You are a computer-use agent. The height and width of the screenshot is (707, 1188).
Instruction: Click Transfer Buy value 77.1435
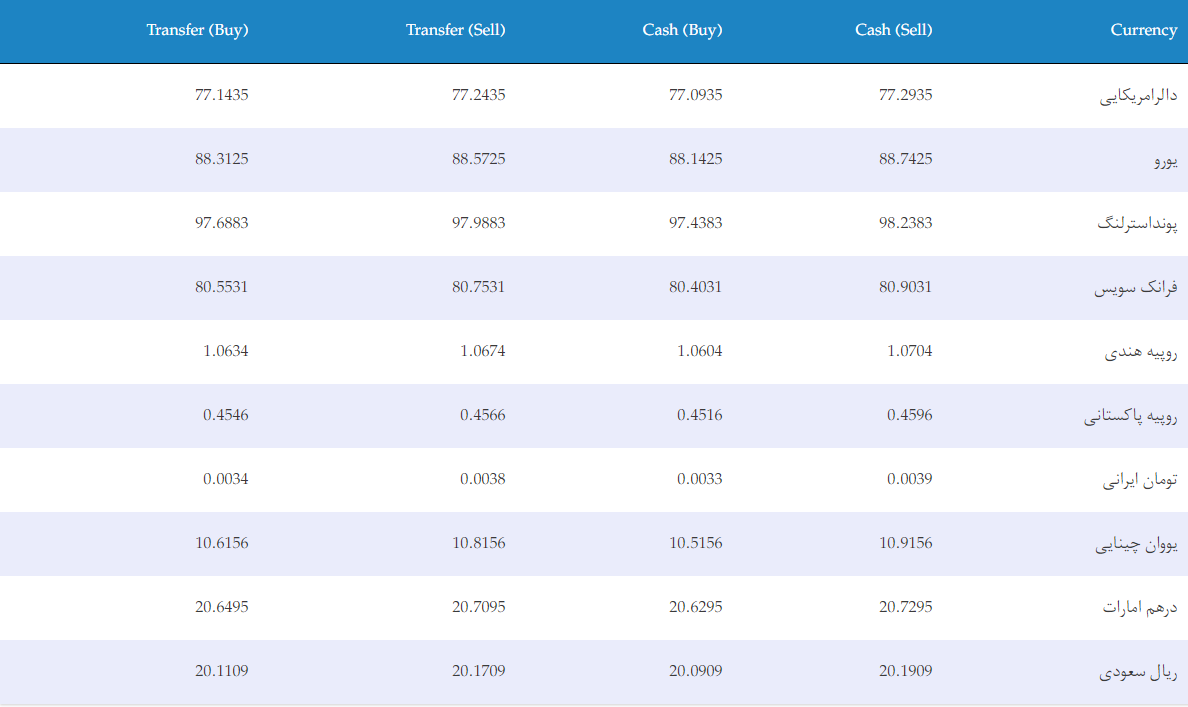coord(221,95)
